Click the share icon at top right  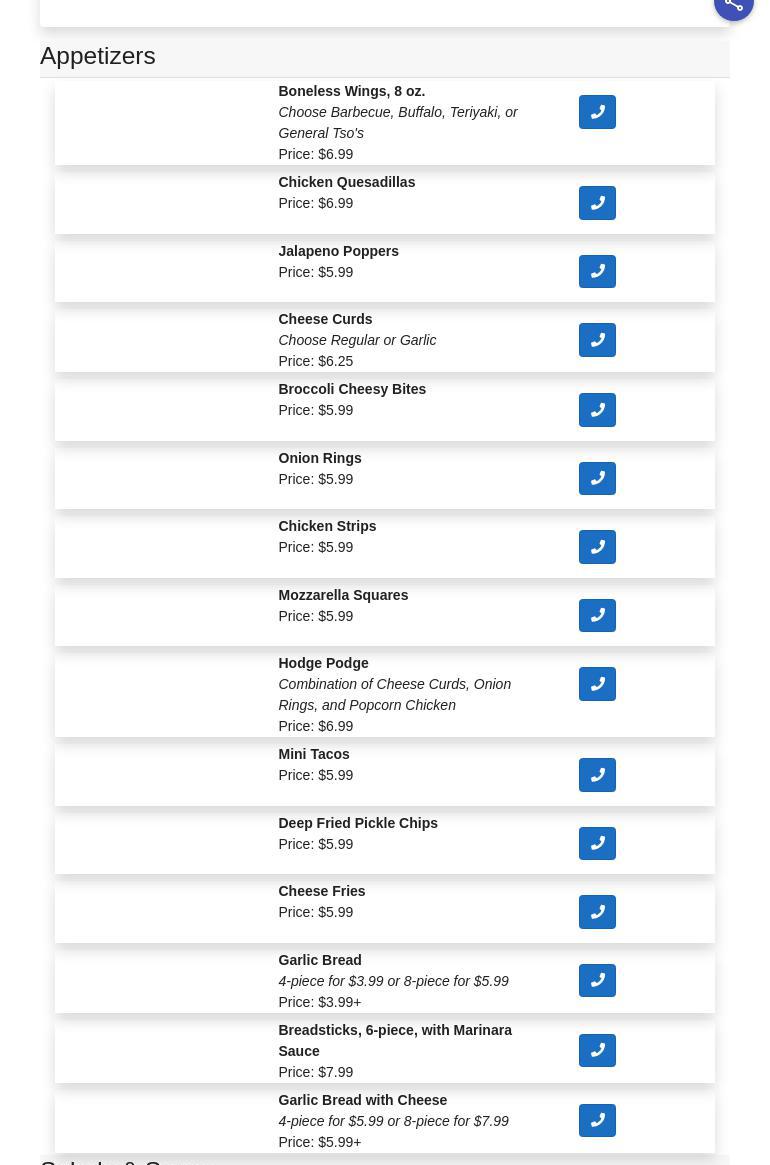733,6
